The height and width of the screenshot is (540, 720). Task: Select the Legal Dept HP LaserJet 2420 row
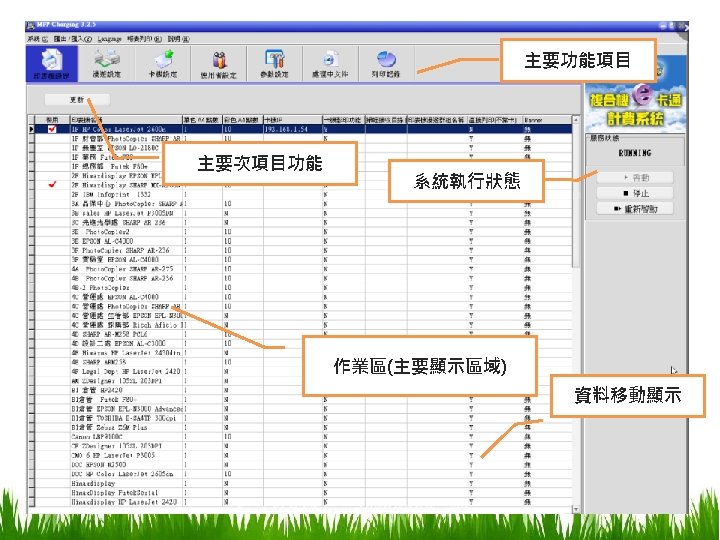[301, 371]
